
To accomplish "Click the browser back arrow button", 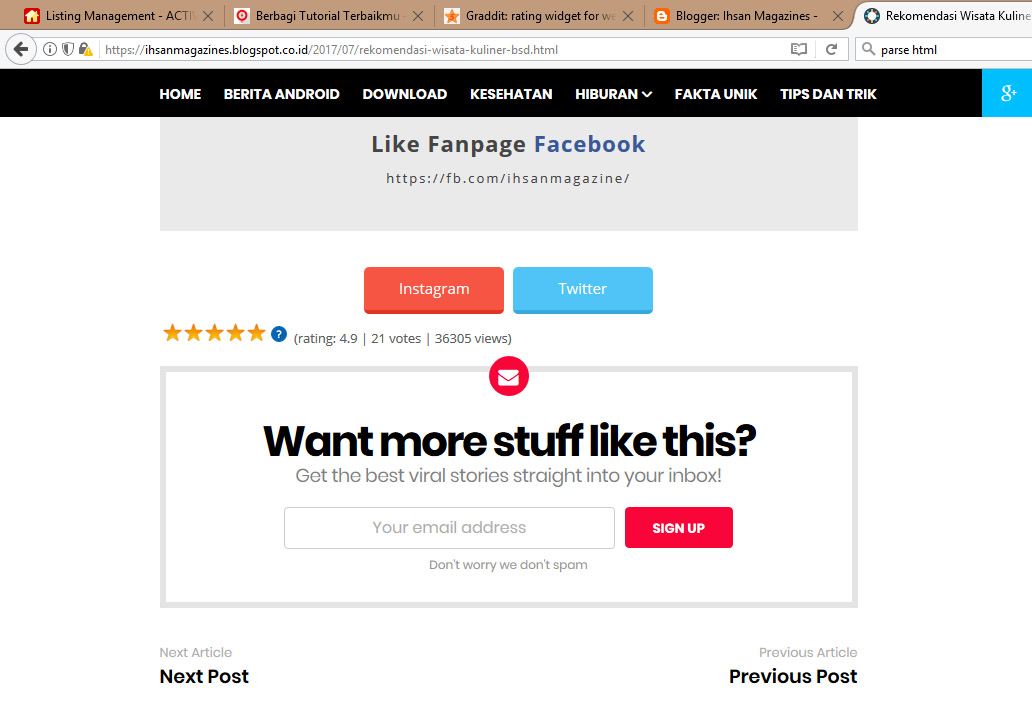I will (x=20, y=49).
